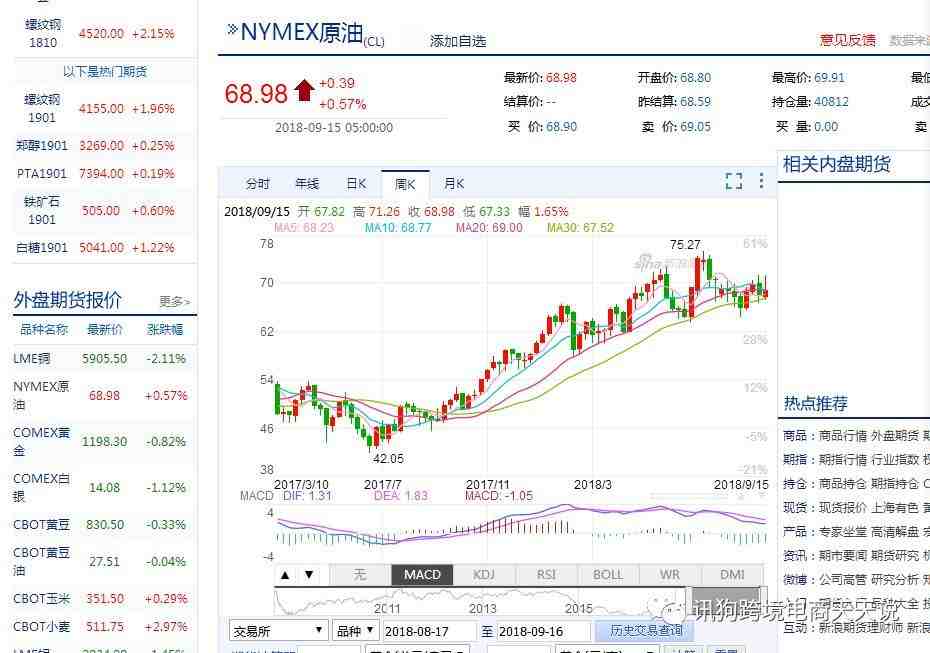This screenshot has width=930, height=653.
Task: Switch to the 分时 chart tab
Action: tap(258, 184)
